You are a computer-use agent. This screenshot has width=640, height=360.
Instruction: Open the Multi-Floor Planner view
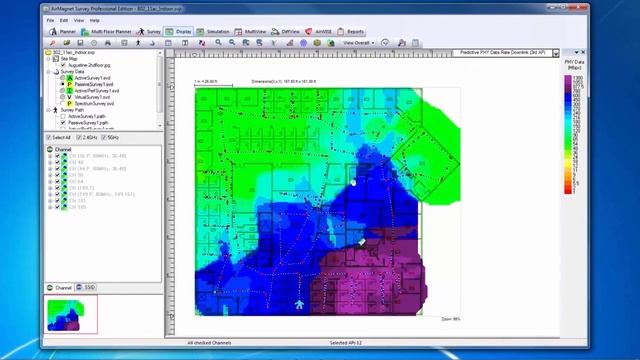(106, 32)
